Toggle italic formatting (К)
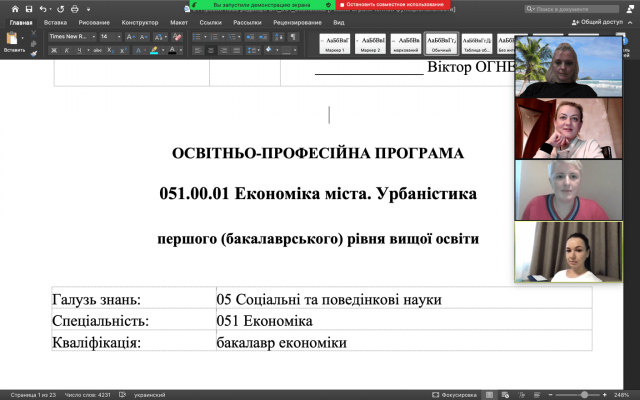This screenshot has height=400, width=640. pos(64,49)
